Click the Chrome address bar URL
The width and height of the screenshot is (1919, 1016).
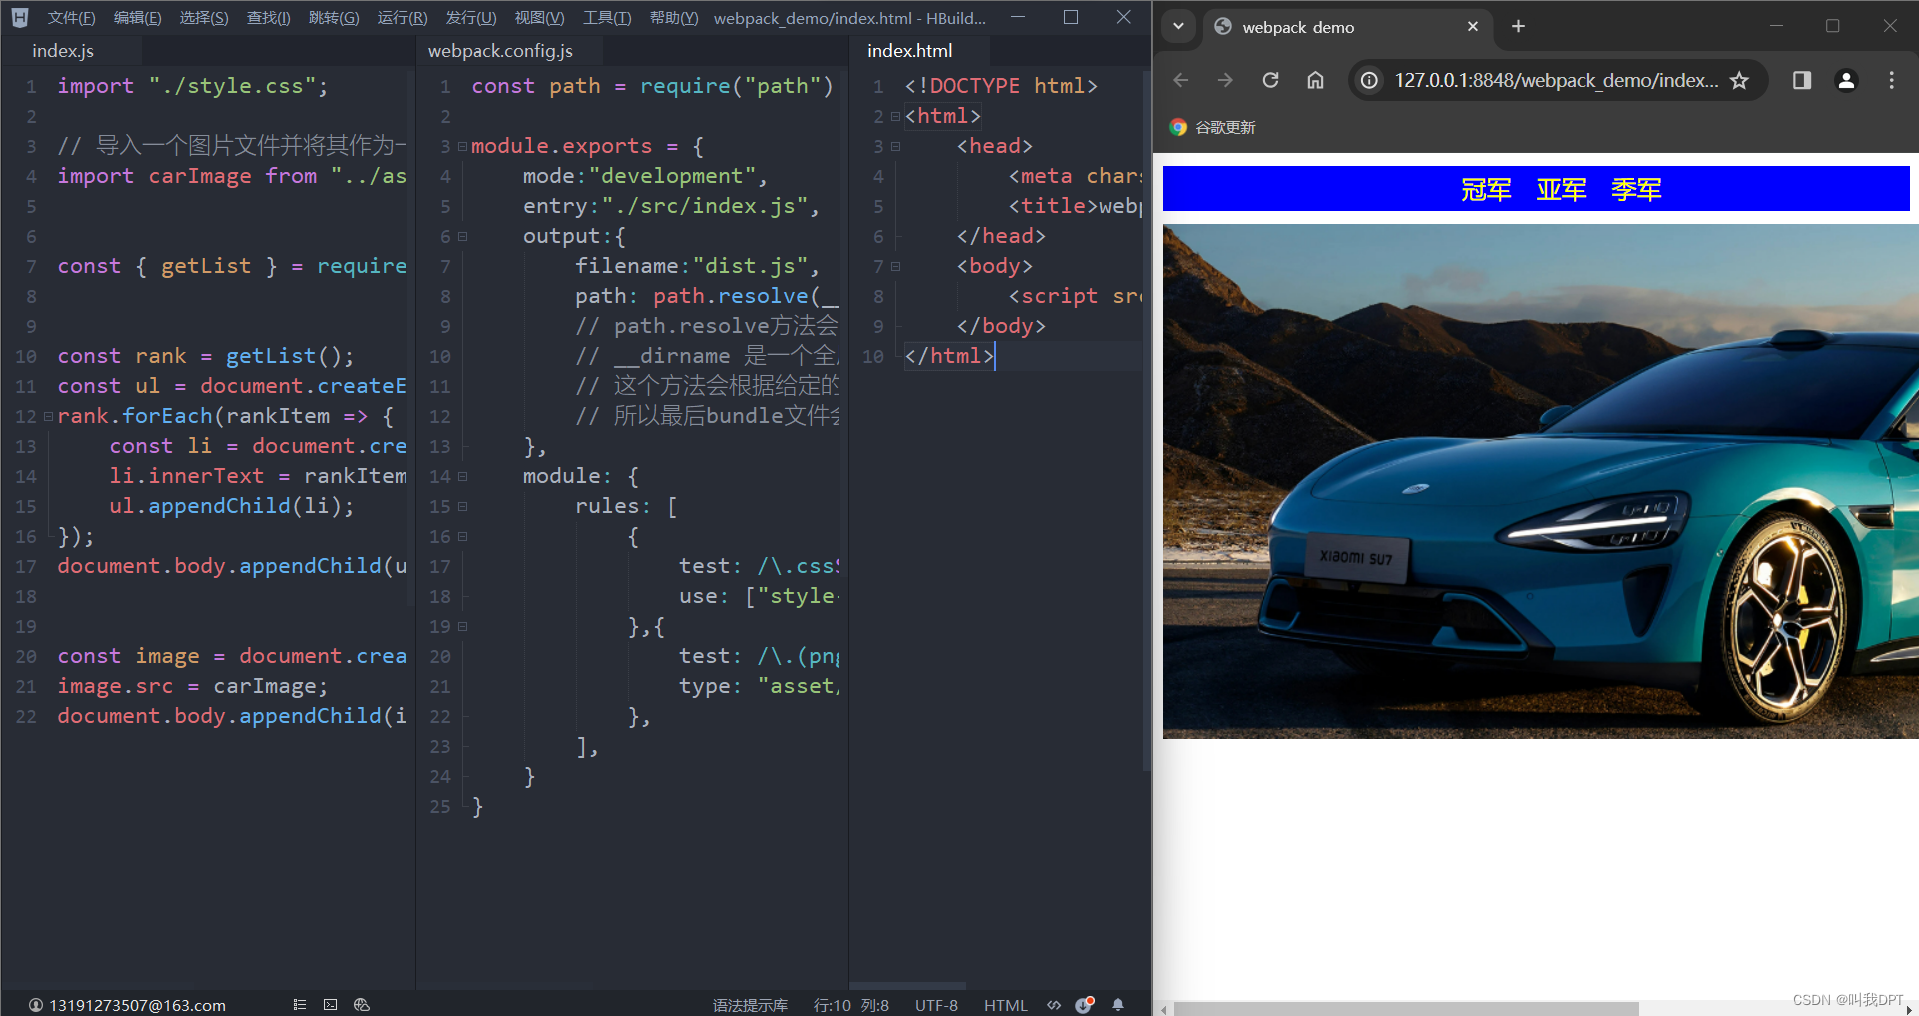[x=1556, y=80]
